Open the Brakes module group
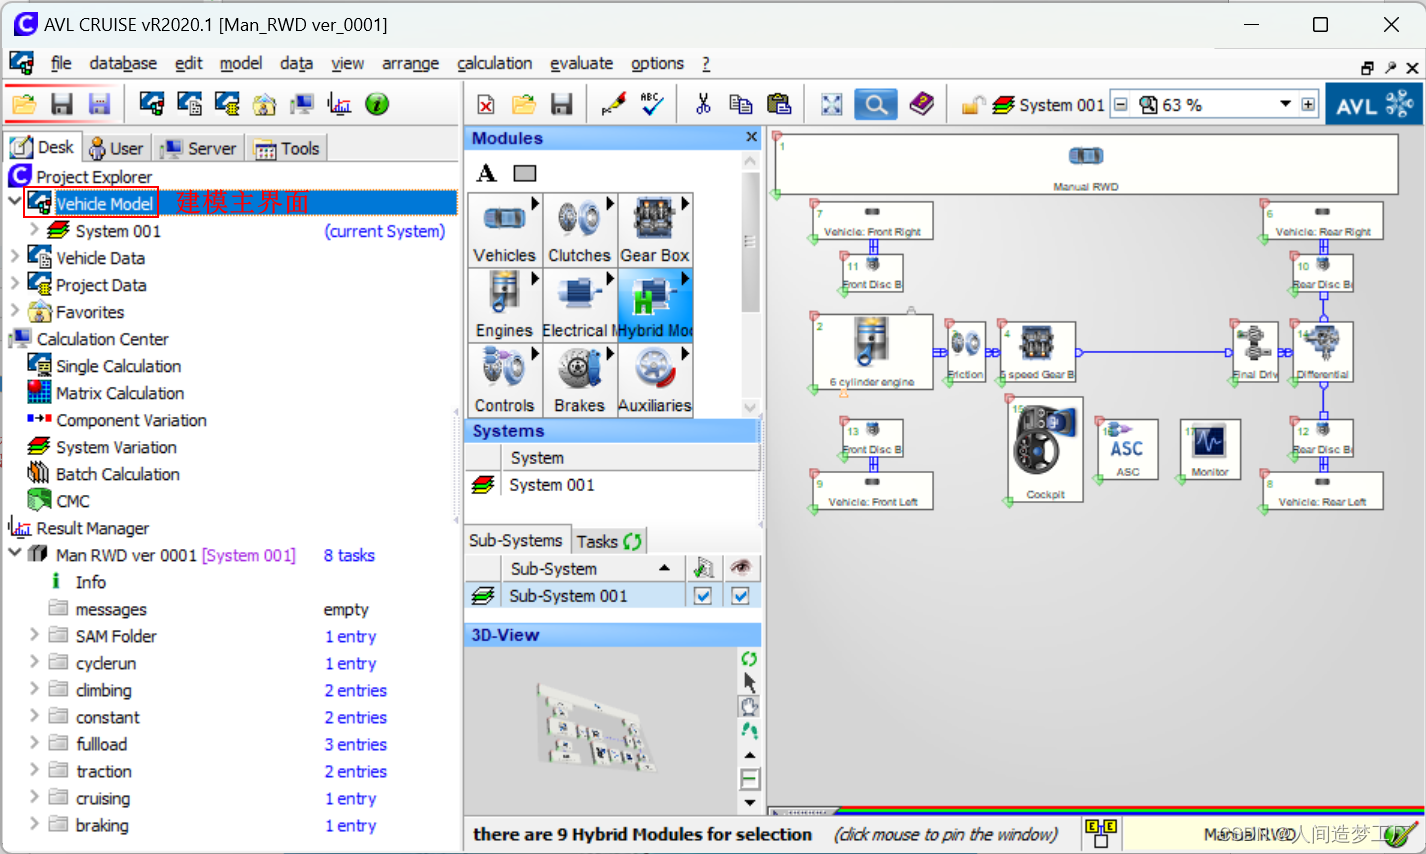The width and height of the screenshot is (1426, 854). click(580, 380)
